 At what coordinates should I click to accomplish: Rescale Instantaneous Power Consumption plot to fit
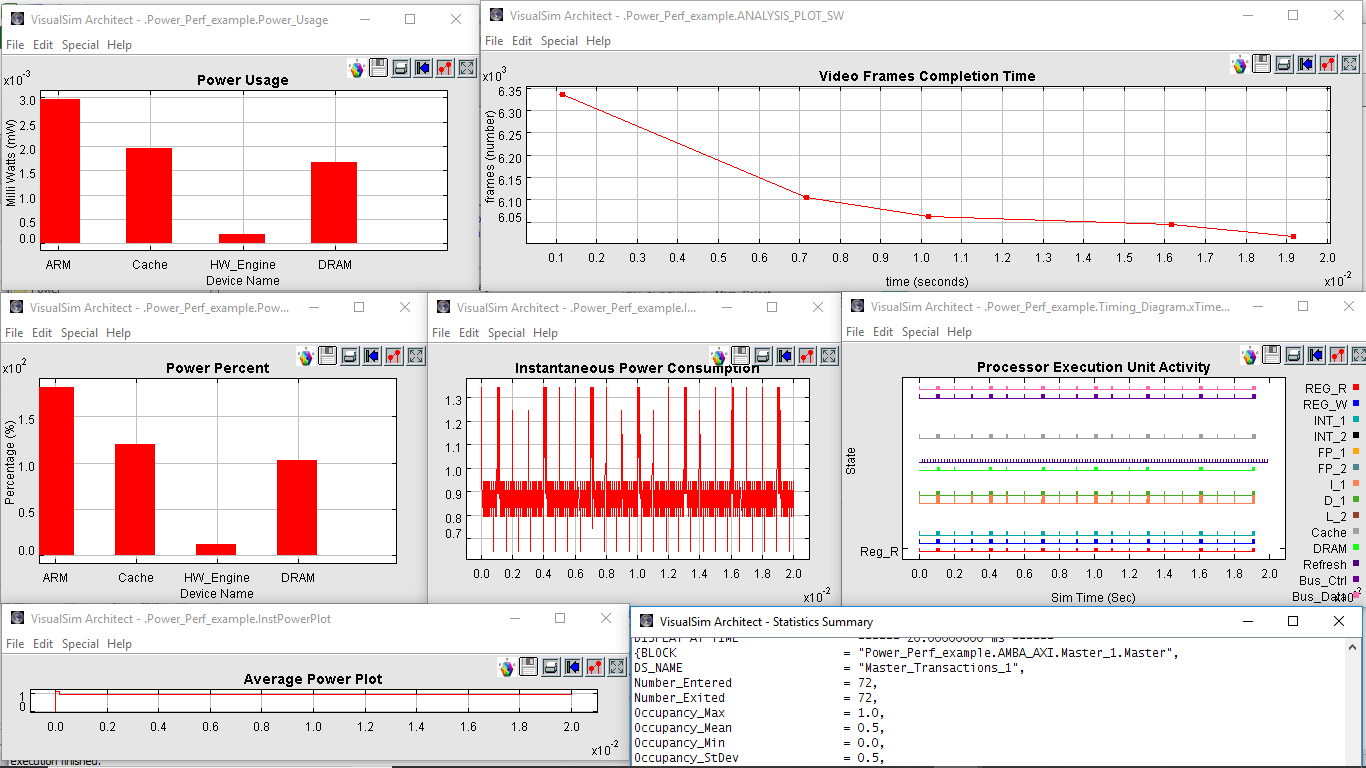[829, 356]
